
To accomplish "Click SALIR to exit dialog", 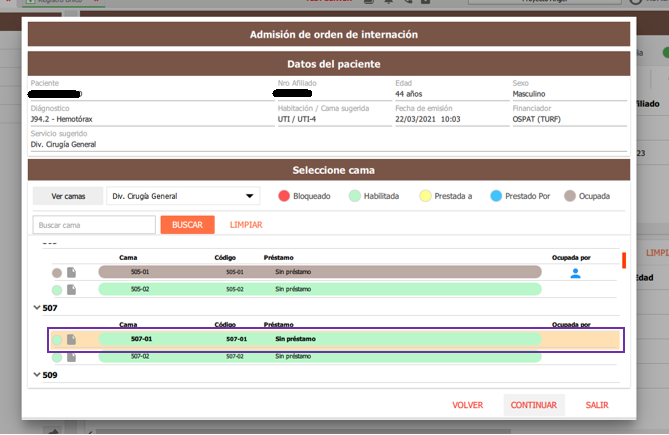I will coord(597,405).
